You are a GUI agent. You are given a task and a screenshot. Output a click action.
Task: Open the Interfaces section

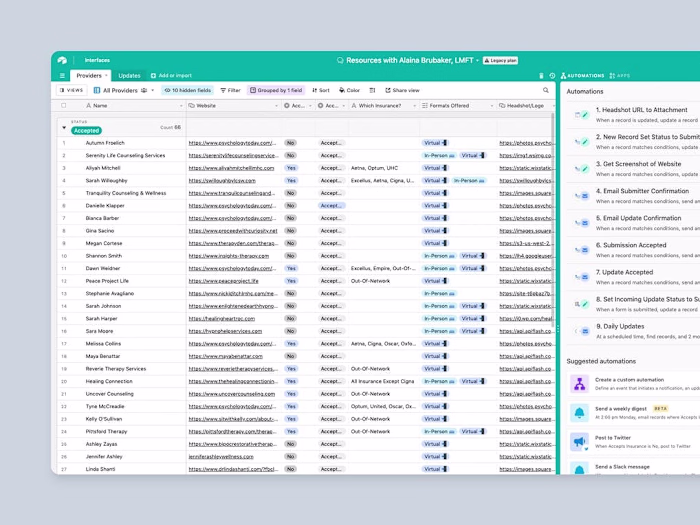97,60
